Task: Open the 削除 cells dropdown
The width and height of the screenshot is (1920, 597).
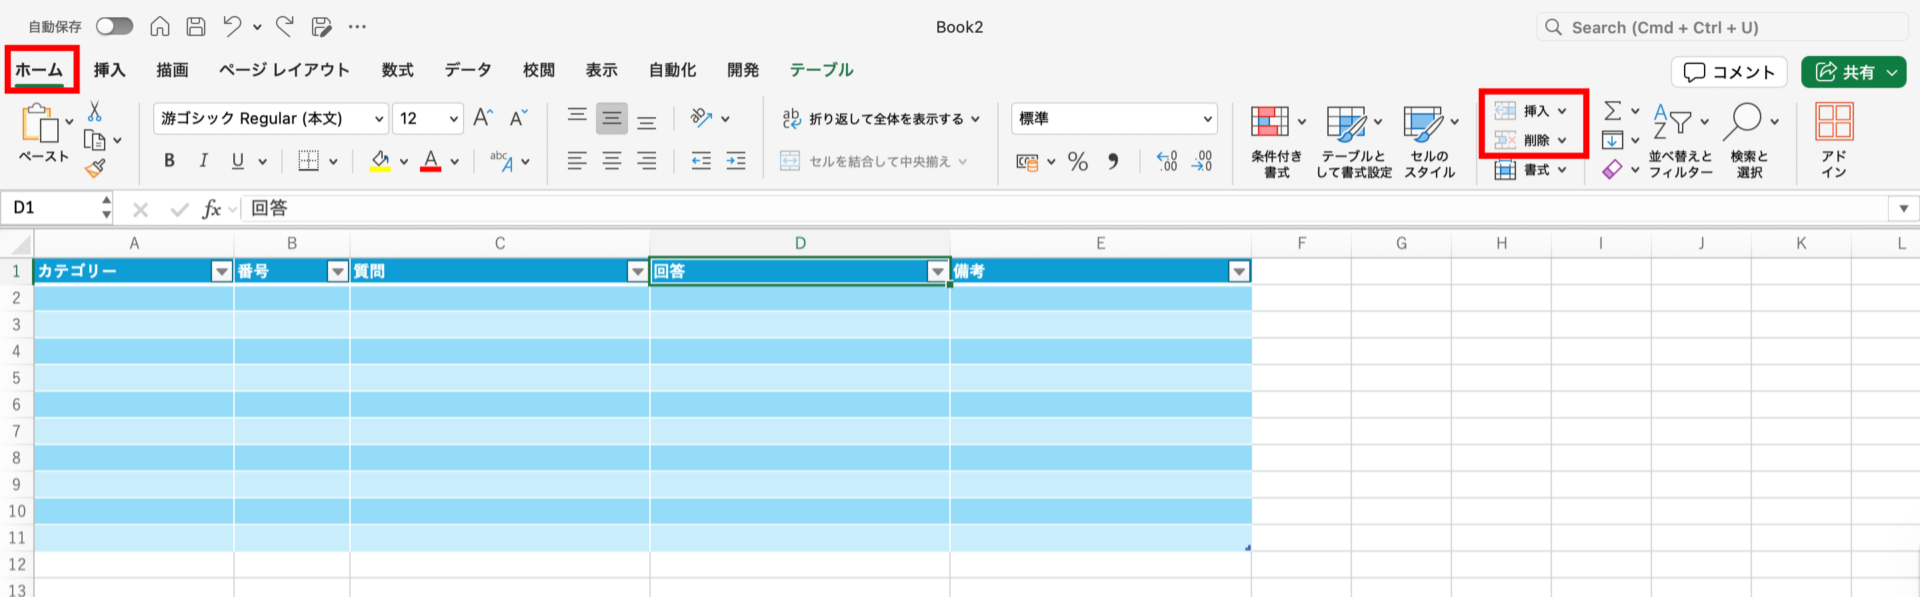Action: click(1531, 141)
